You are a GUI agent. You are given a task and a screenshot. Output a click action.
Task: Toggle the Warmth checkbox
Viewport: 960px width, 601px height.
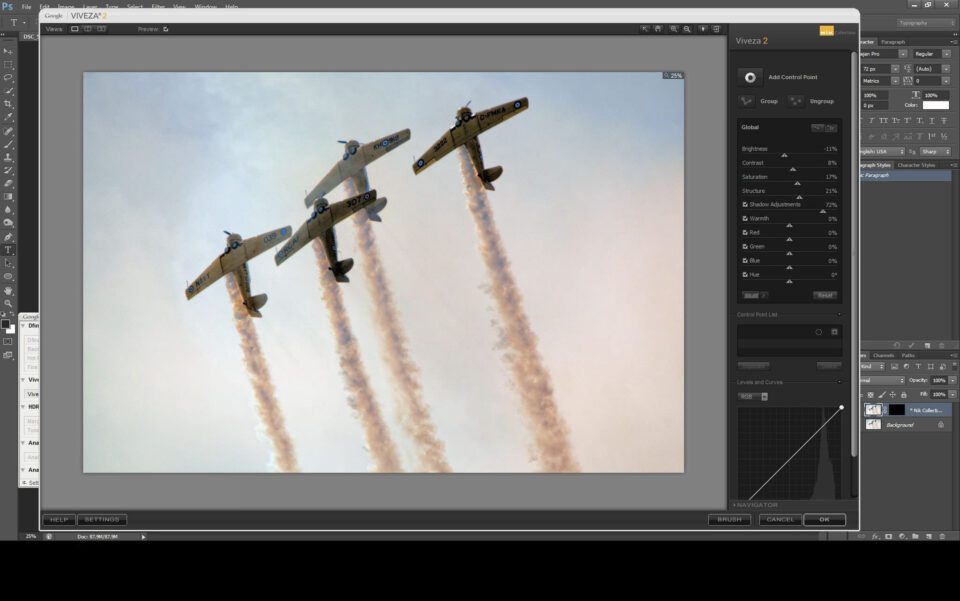pyautogui.click(x=745, y=218)
